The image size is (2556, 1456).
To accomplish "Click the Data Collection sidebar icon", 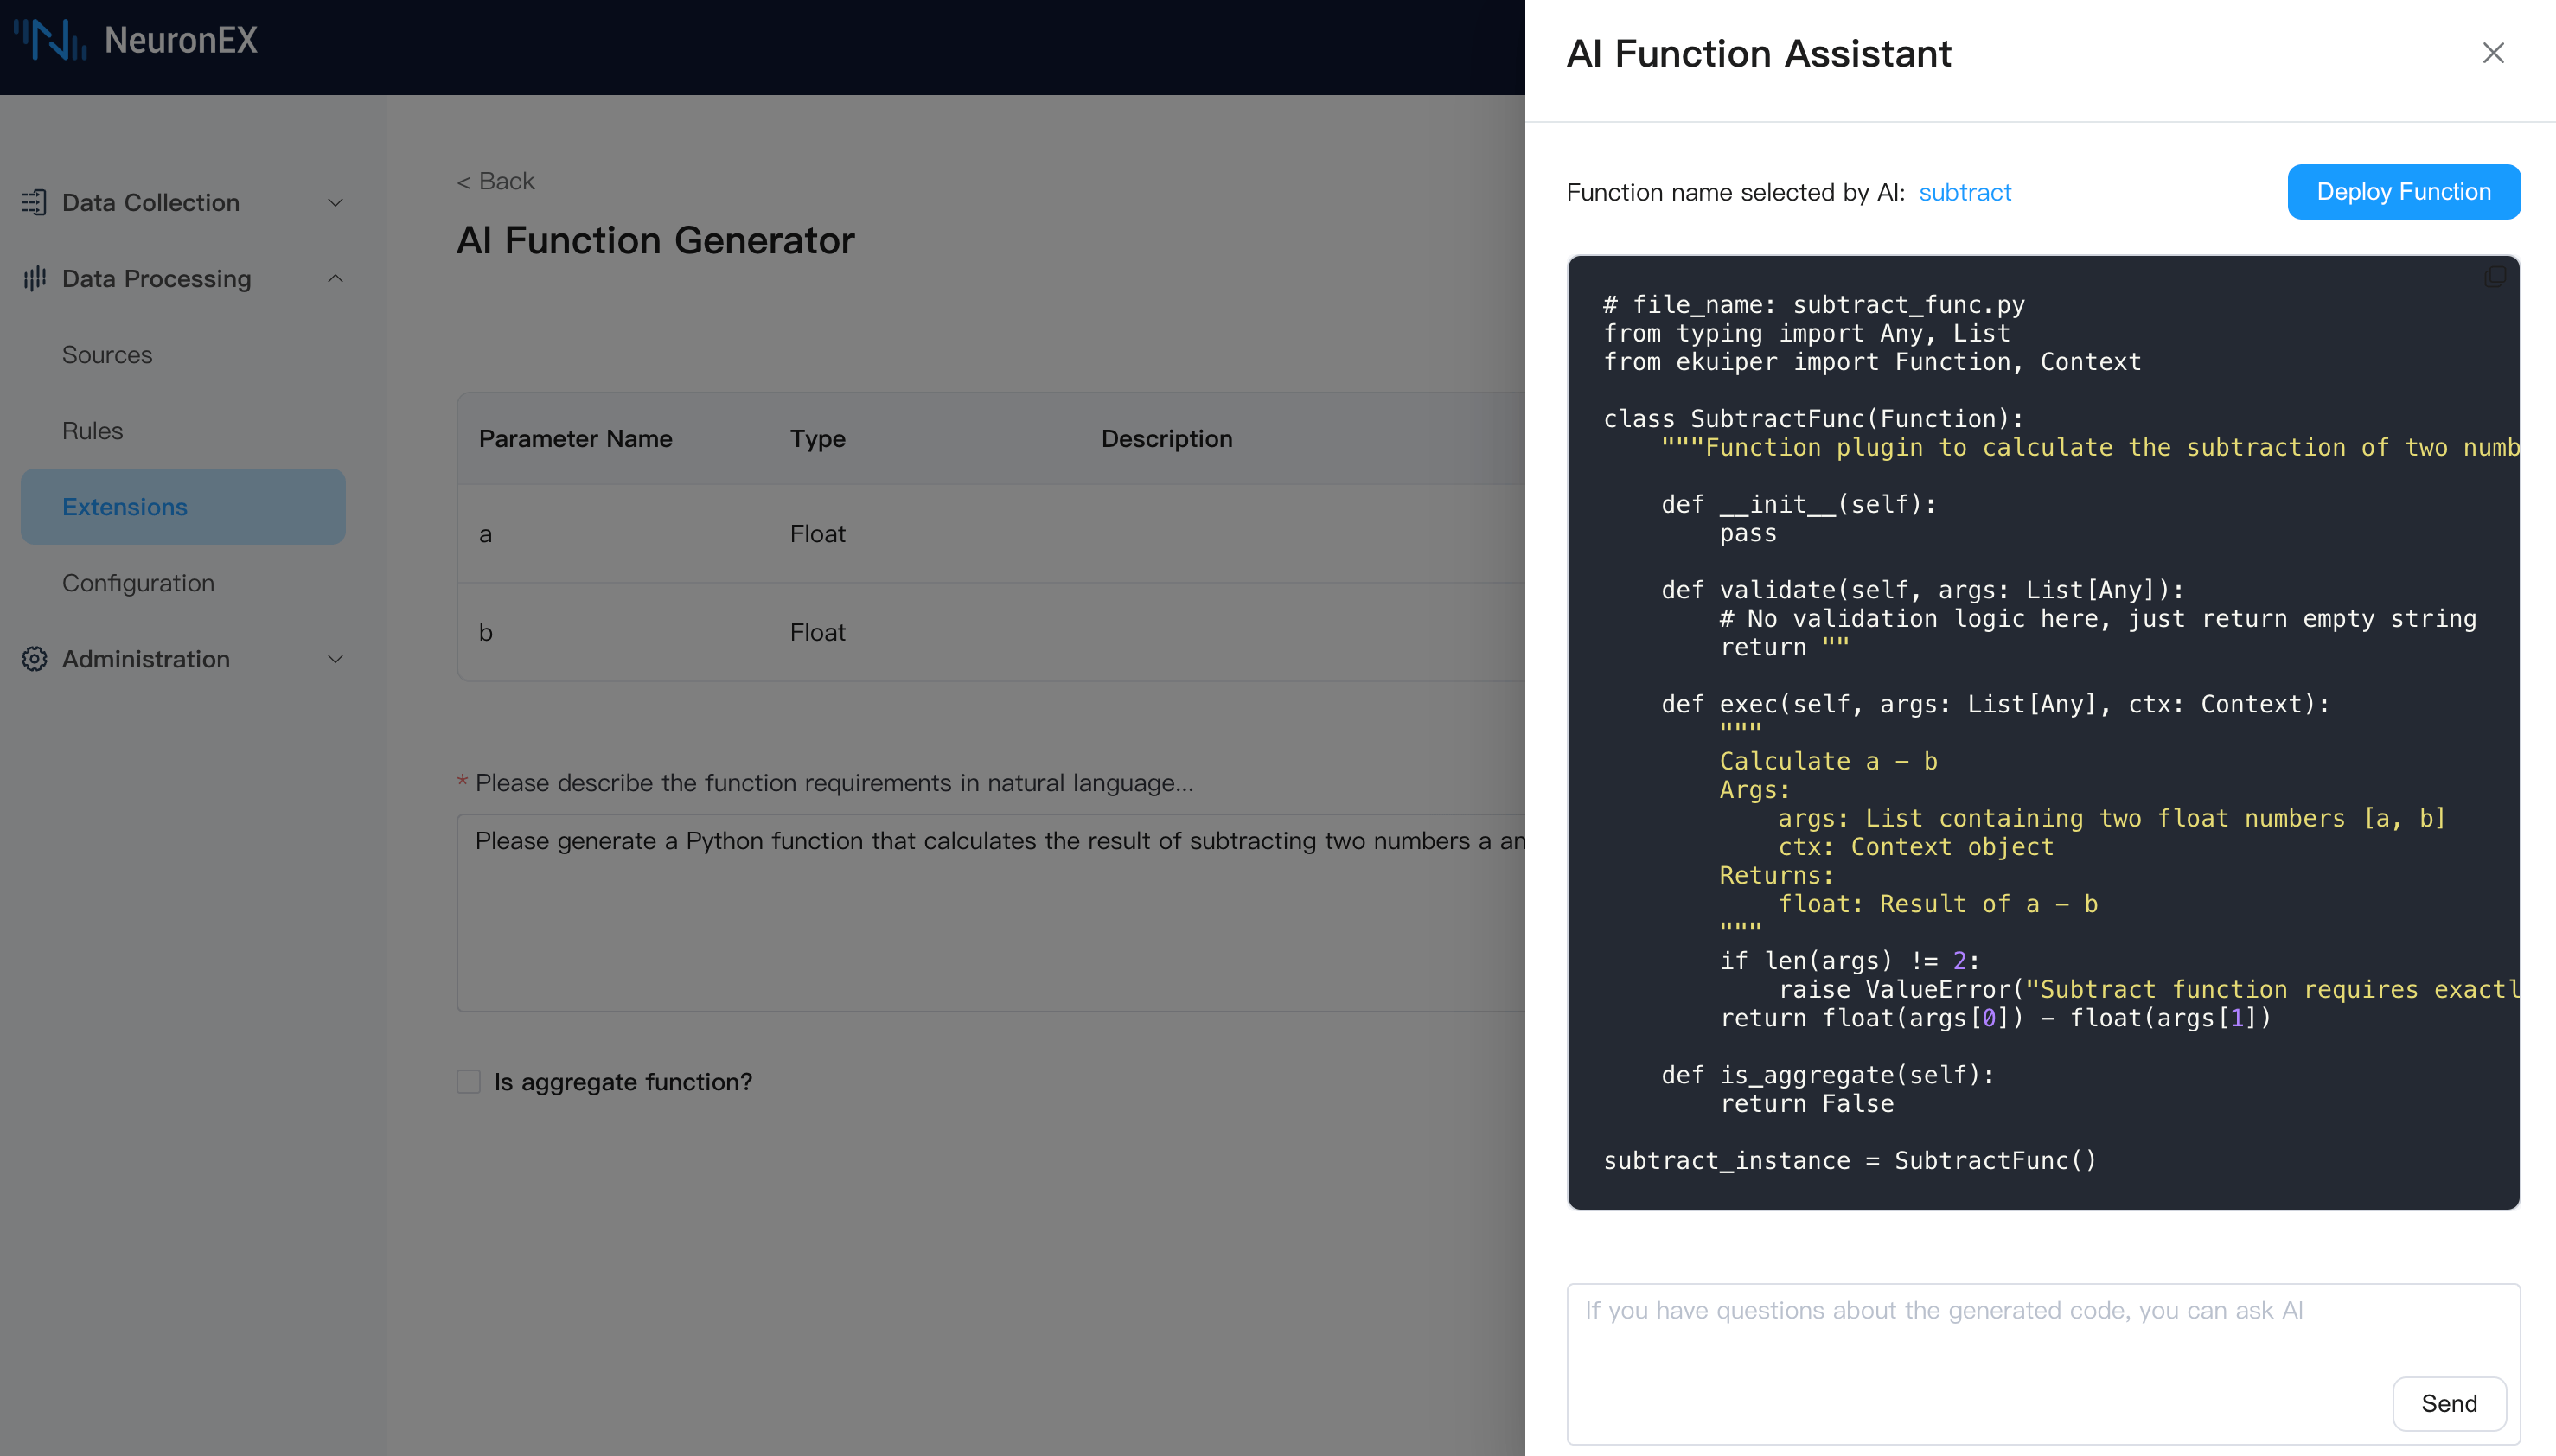I will [34, 202].
